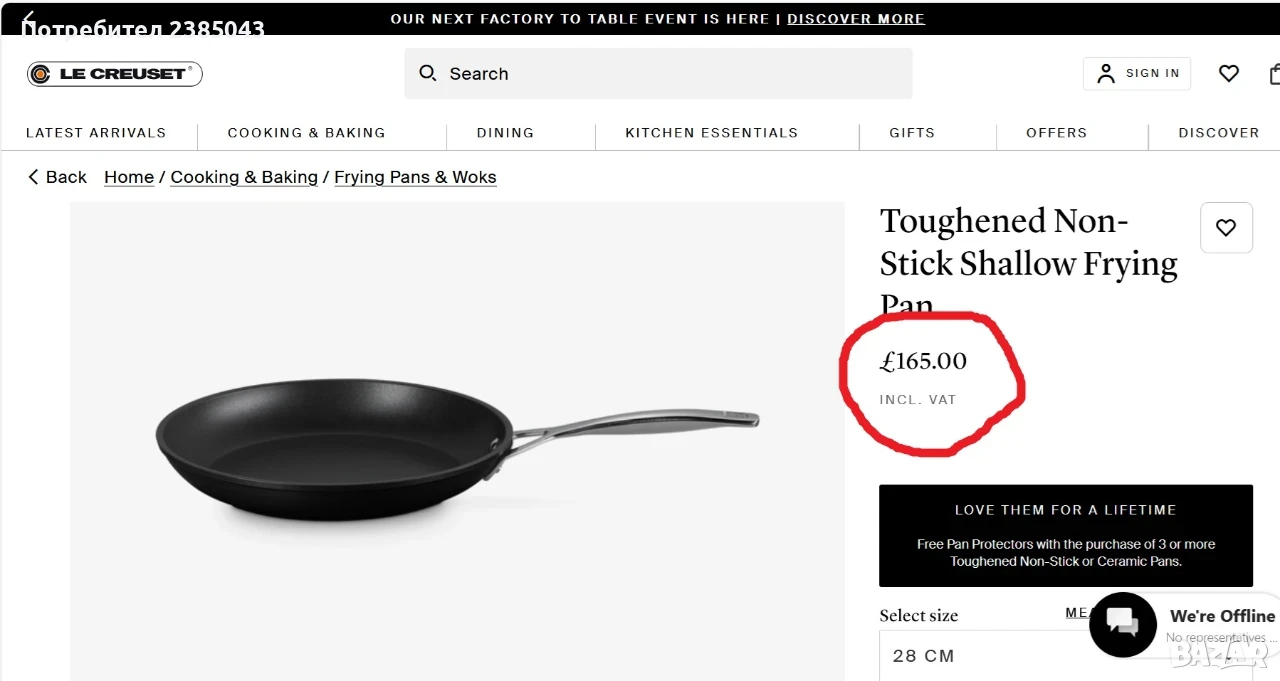Click the frying pan product image
Image resolution: width=1280 pixels, height=681 pixels.
(457, 441)
